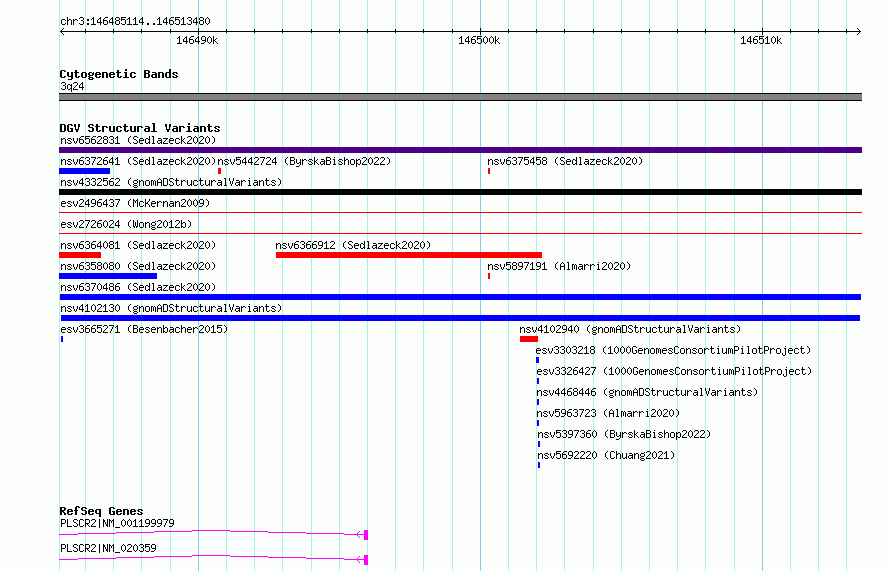Open esv3303218 (1000GenomesConsortiumPilotProject) label
This screenshot has width=890, height=571.
tap(673, 350)
